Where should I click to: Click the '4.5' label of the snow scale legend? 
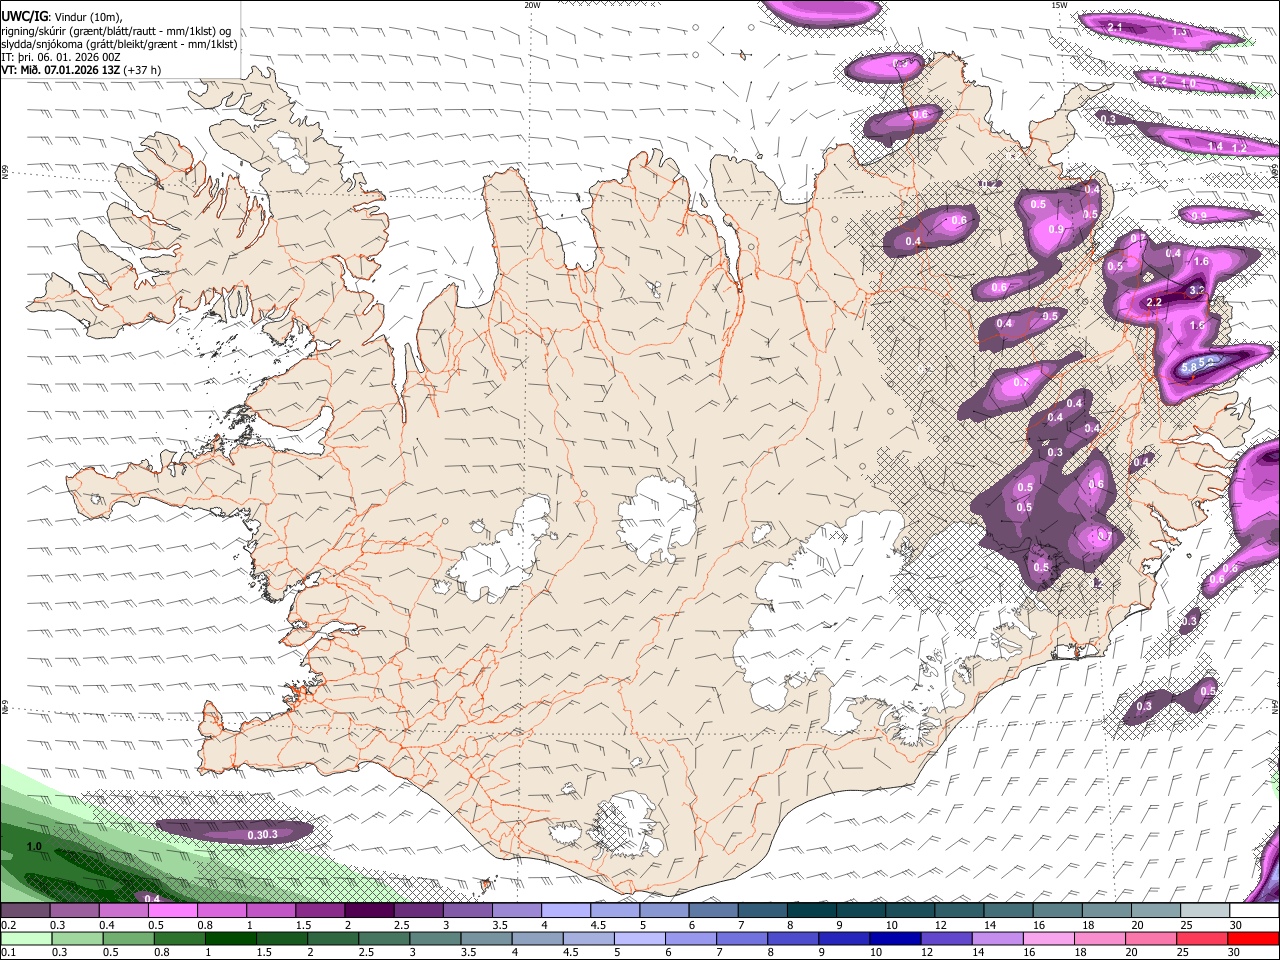pos(598,925)
